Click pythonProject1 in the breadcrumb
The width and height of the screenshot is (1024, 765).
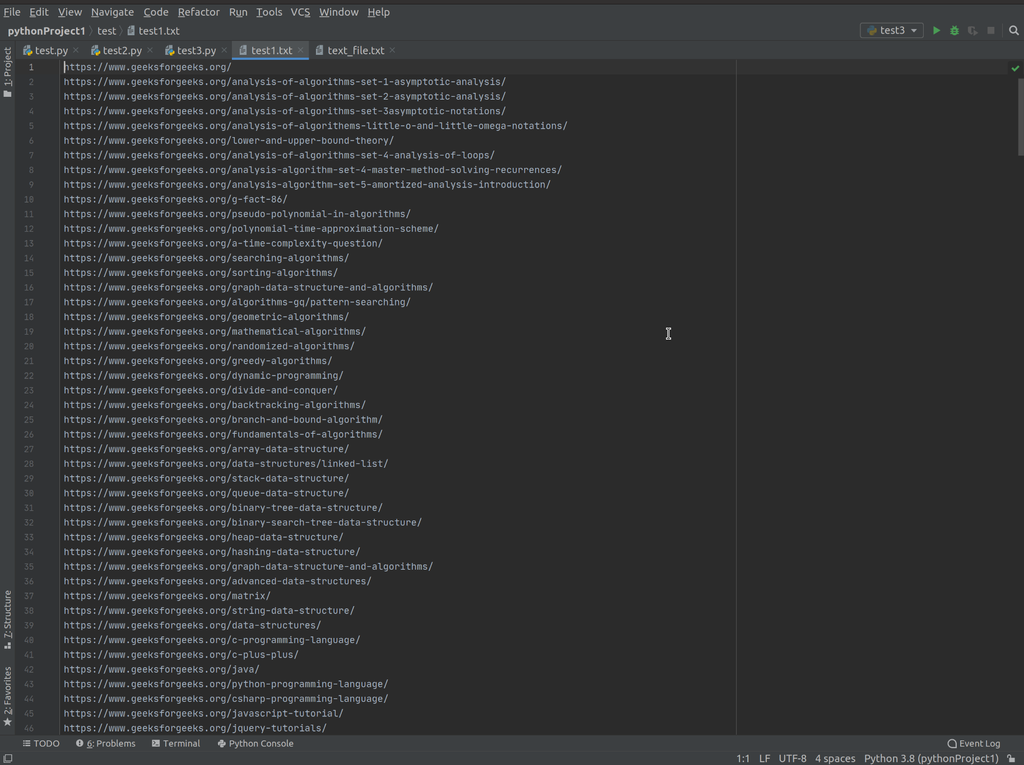click(x=46, y=31)
